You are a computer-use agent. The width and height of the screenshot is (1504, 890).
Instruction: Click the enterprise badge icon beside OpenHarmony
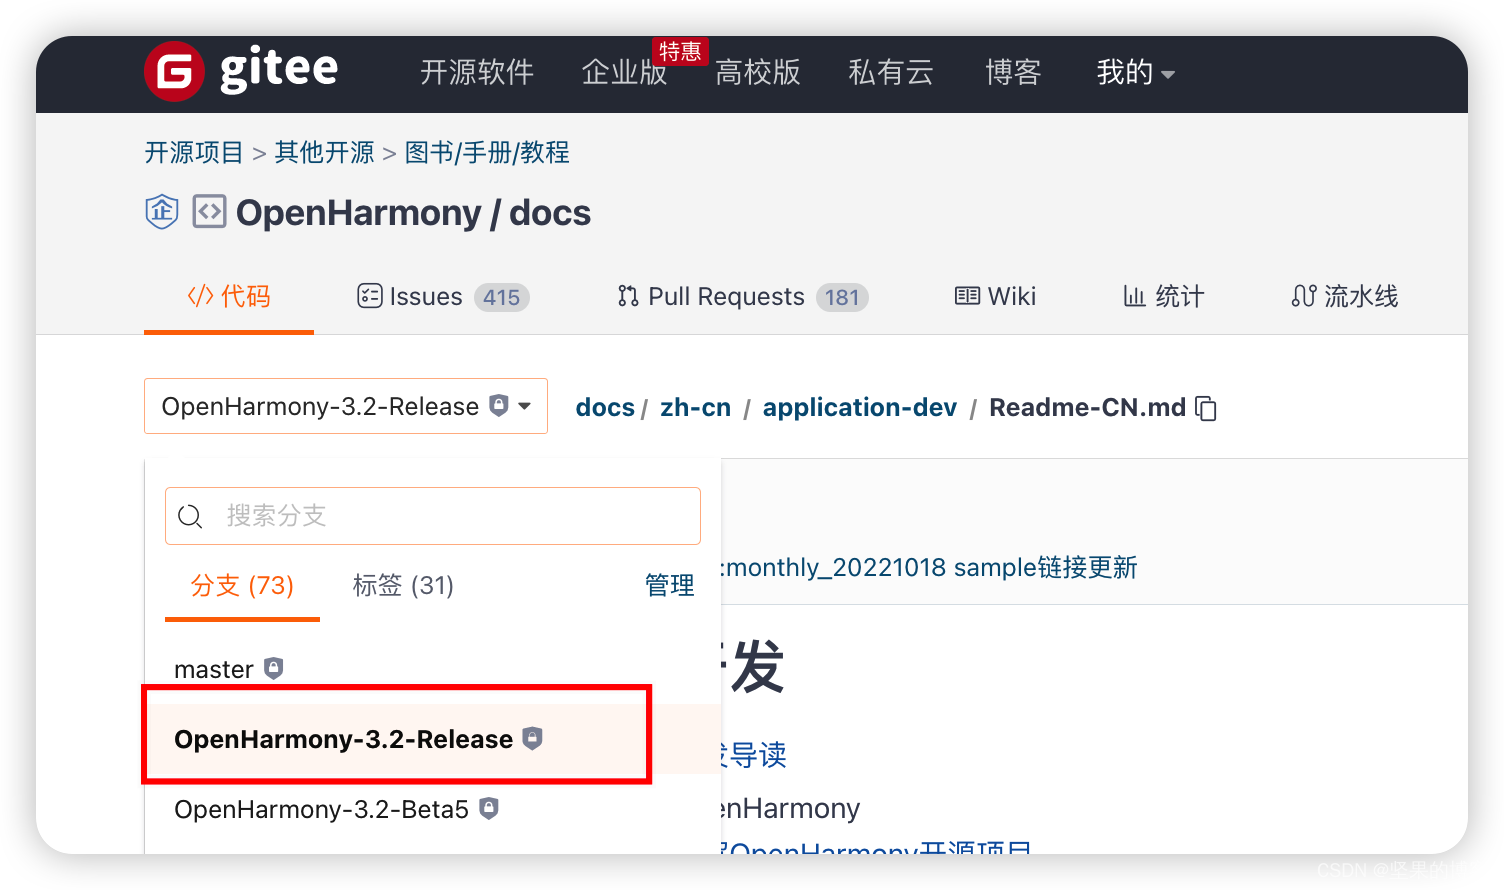tap(162, 212)
